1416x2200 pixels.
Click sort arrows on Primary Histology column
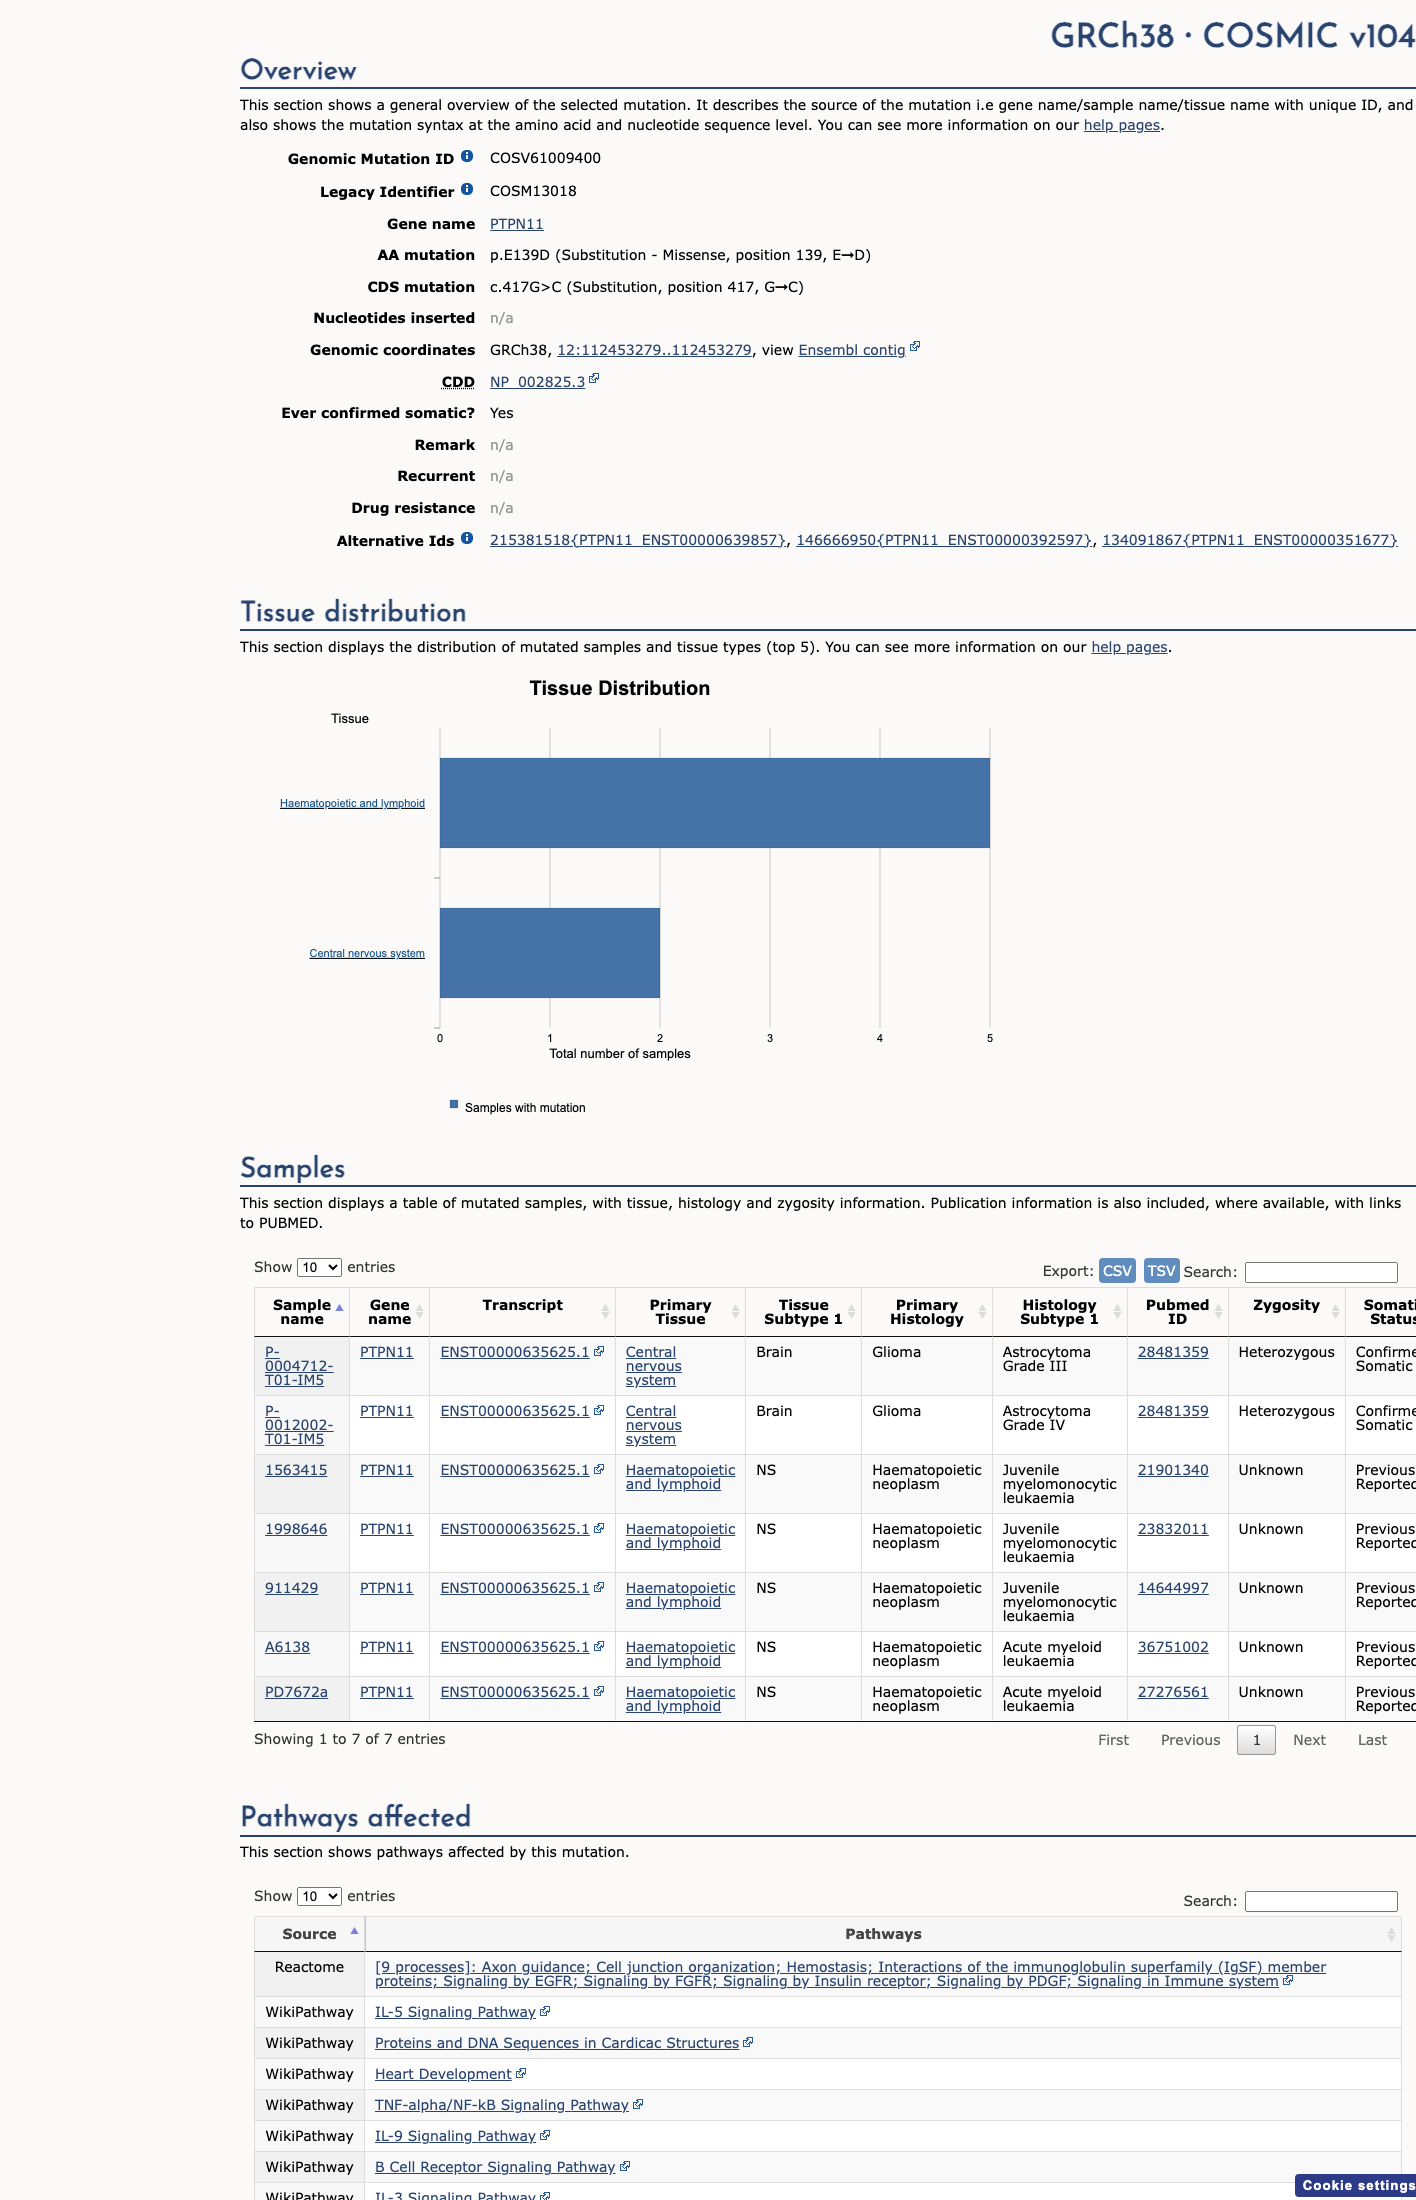pyautogui.click(x=983, y=1311)
